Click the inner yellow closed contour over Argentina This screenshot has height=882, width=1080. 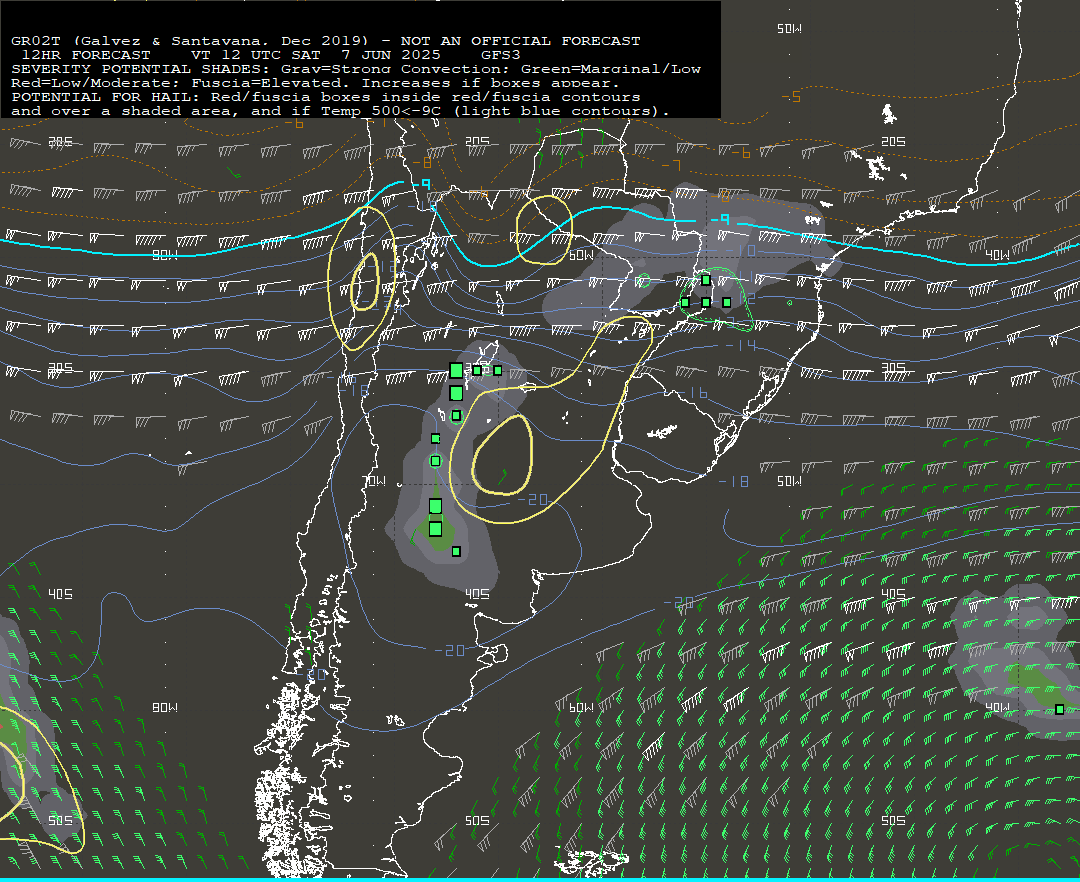503,454
